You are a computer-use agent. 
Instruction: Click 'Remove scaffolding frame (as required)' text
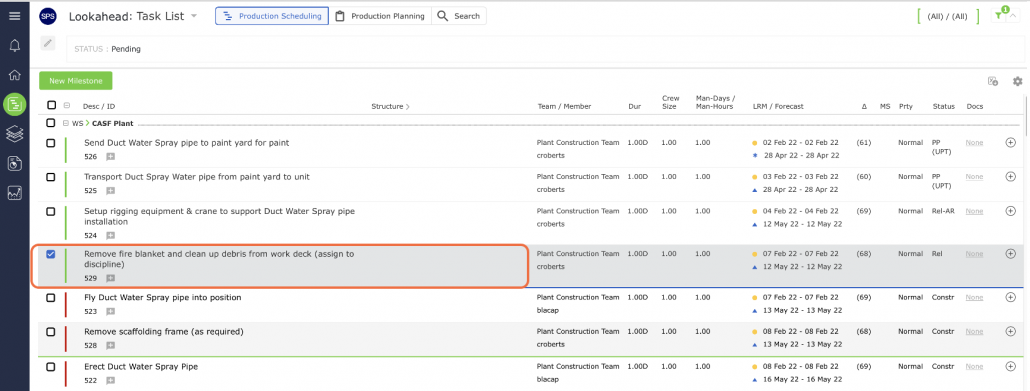164,332
